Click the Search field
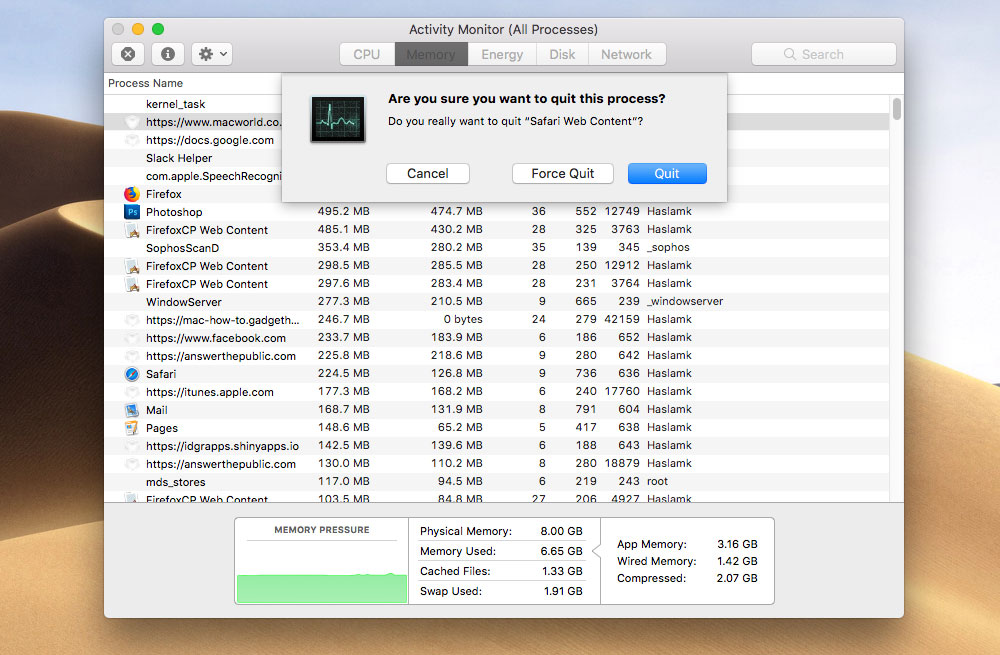Image resolution: width=1000 pixels, height=655 pixels. (x=823, y=54)
